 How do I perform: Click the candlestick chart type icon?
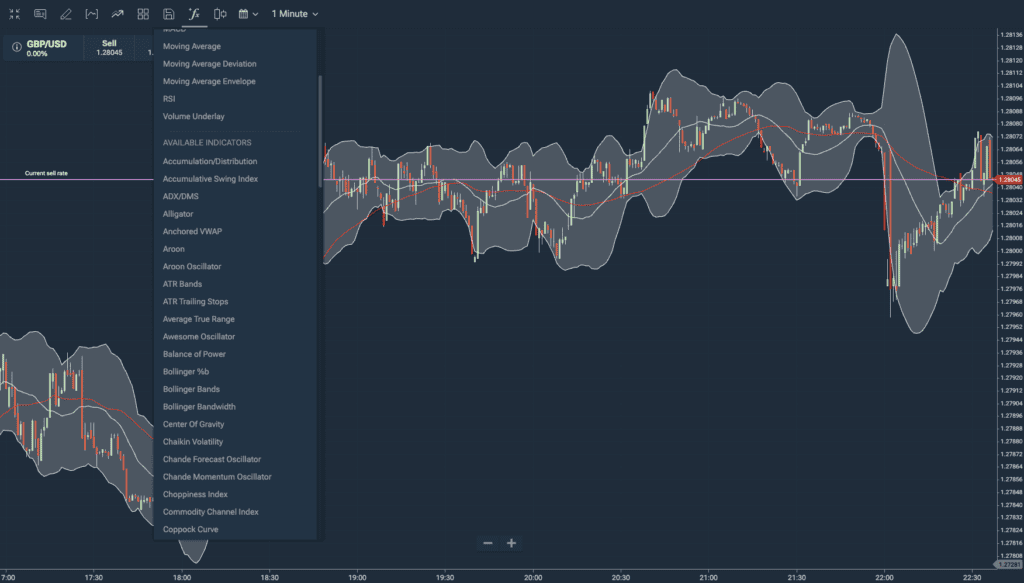[x=220, y=14]
